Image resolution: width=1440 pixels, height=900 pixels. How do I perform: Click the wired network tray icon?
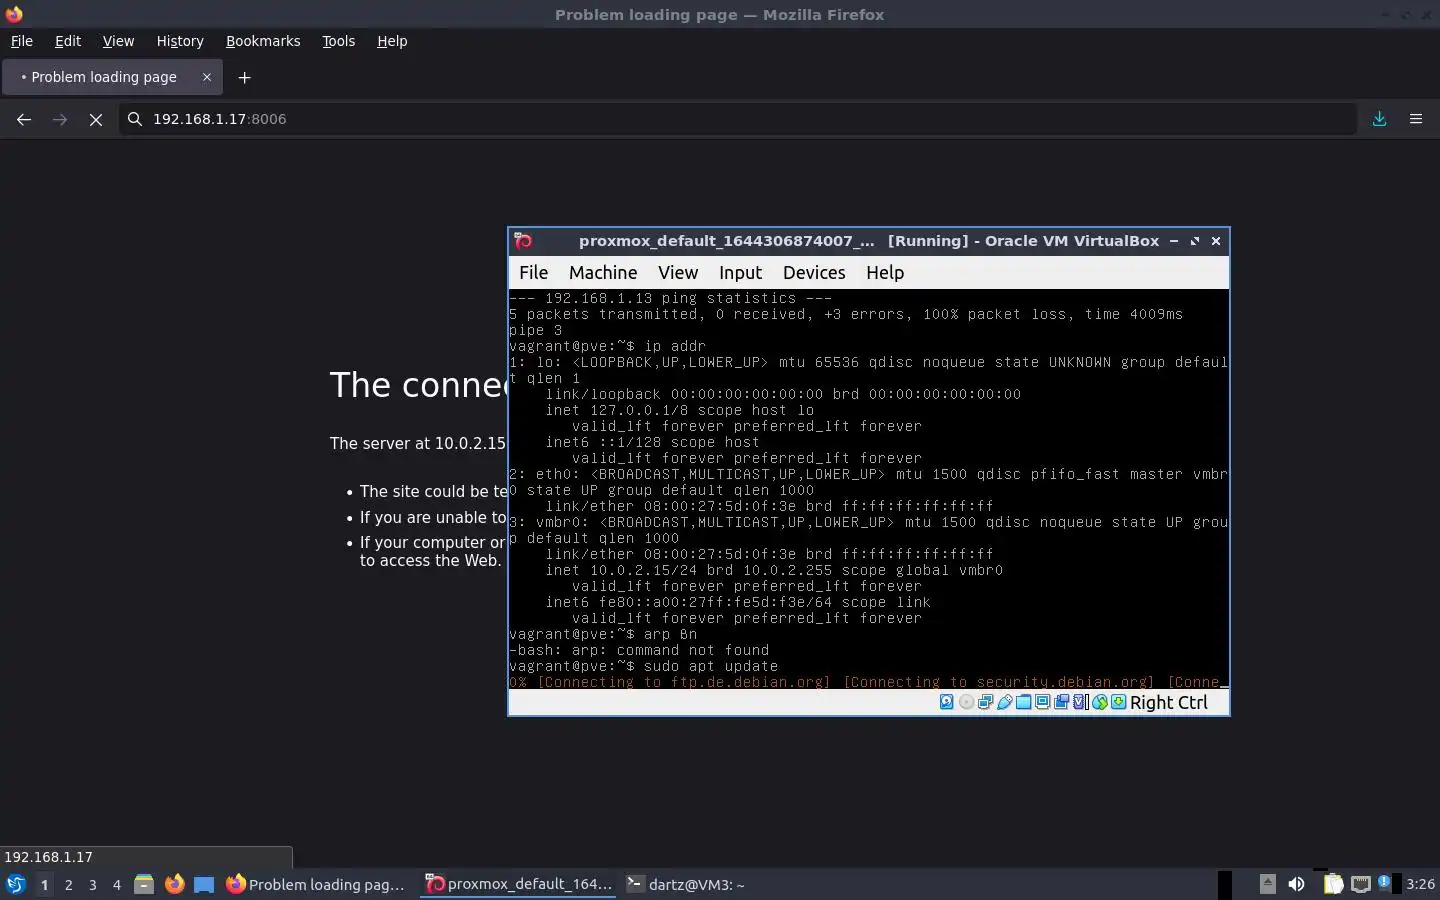pyautogui.click(x=1361, y=884)
